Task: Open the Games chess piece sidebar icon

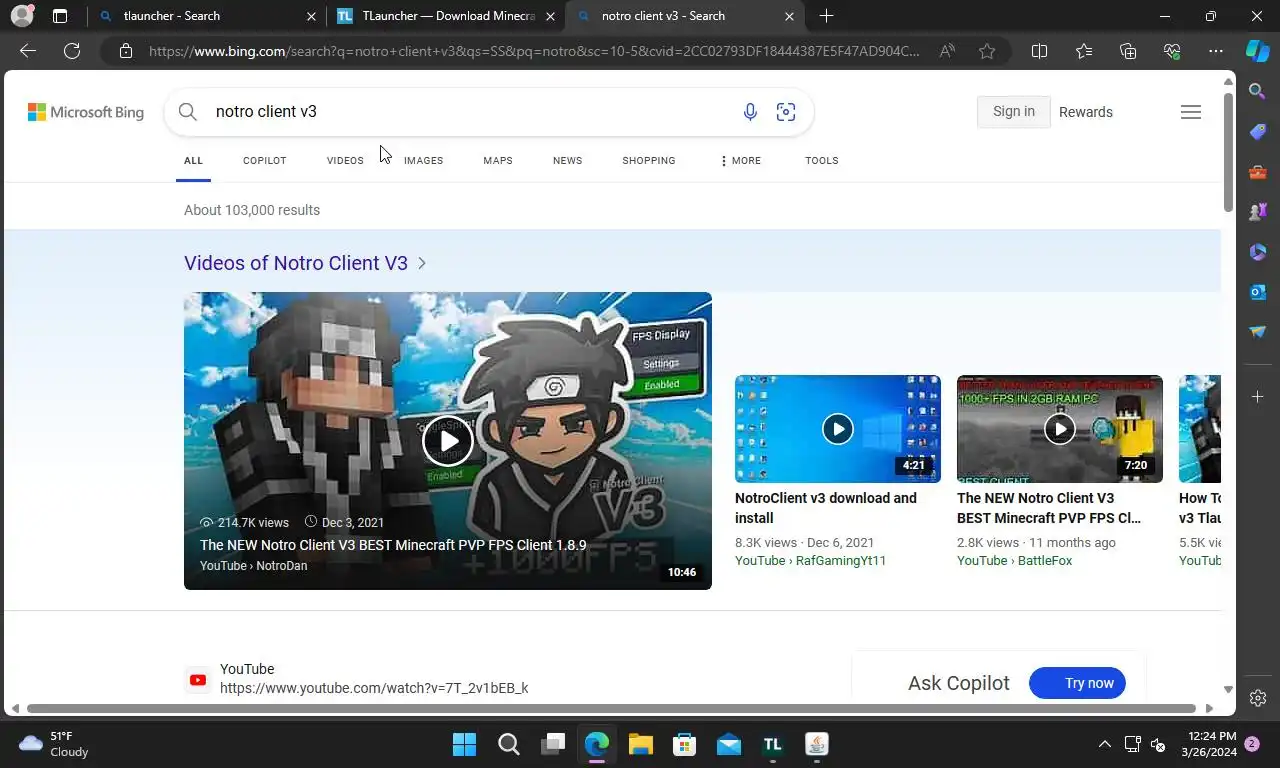Action: tap(1258, 212)
